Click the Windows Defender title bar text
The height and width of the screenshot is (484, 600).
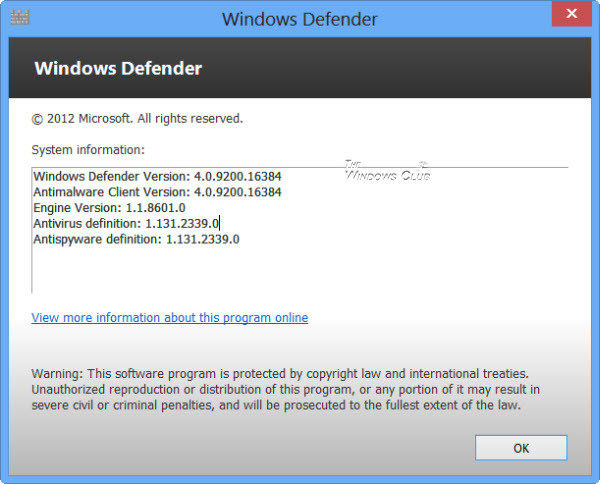300,19
